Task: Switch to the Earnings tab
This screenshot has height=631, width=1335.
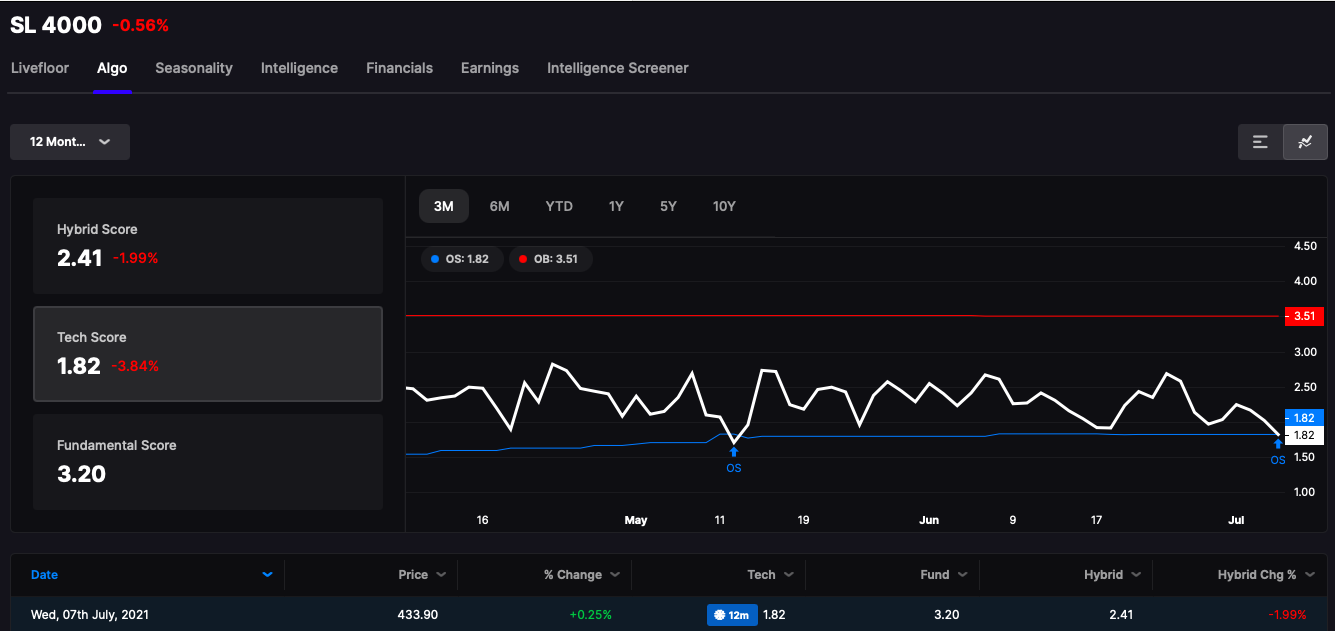Action: point(490,68)
